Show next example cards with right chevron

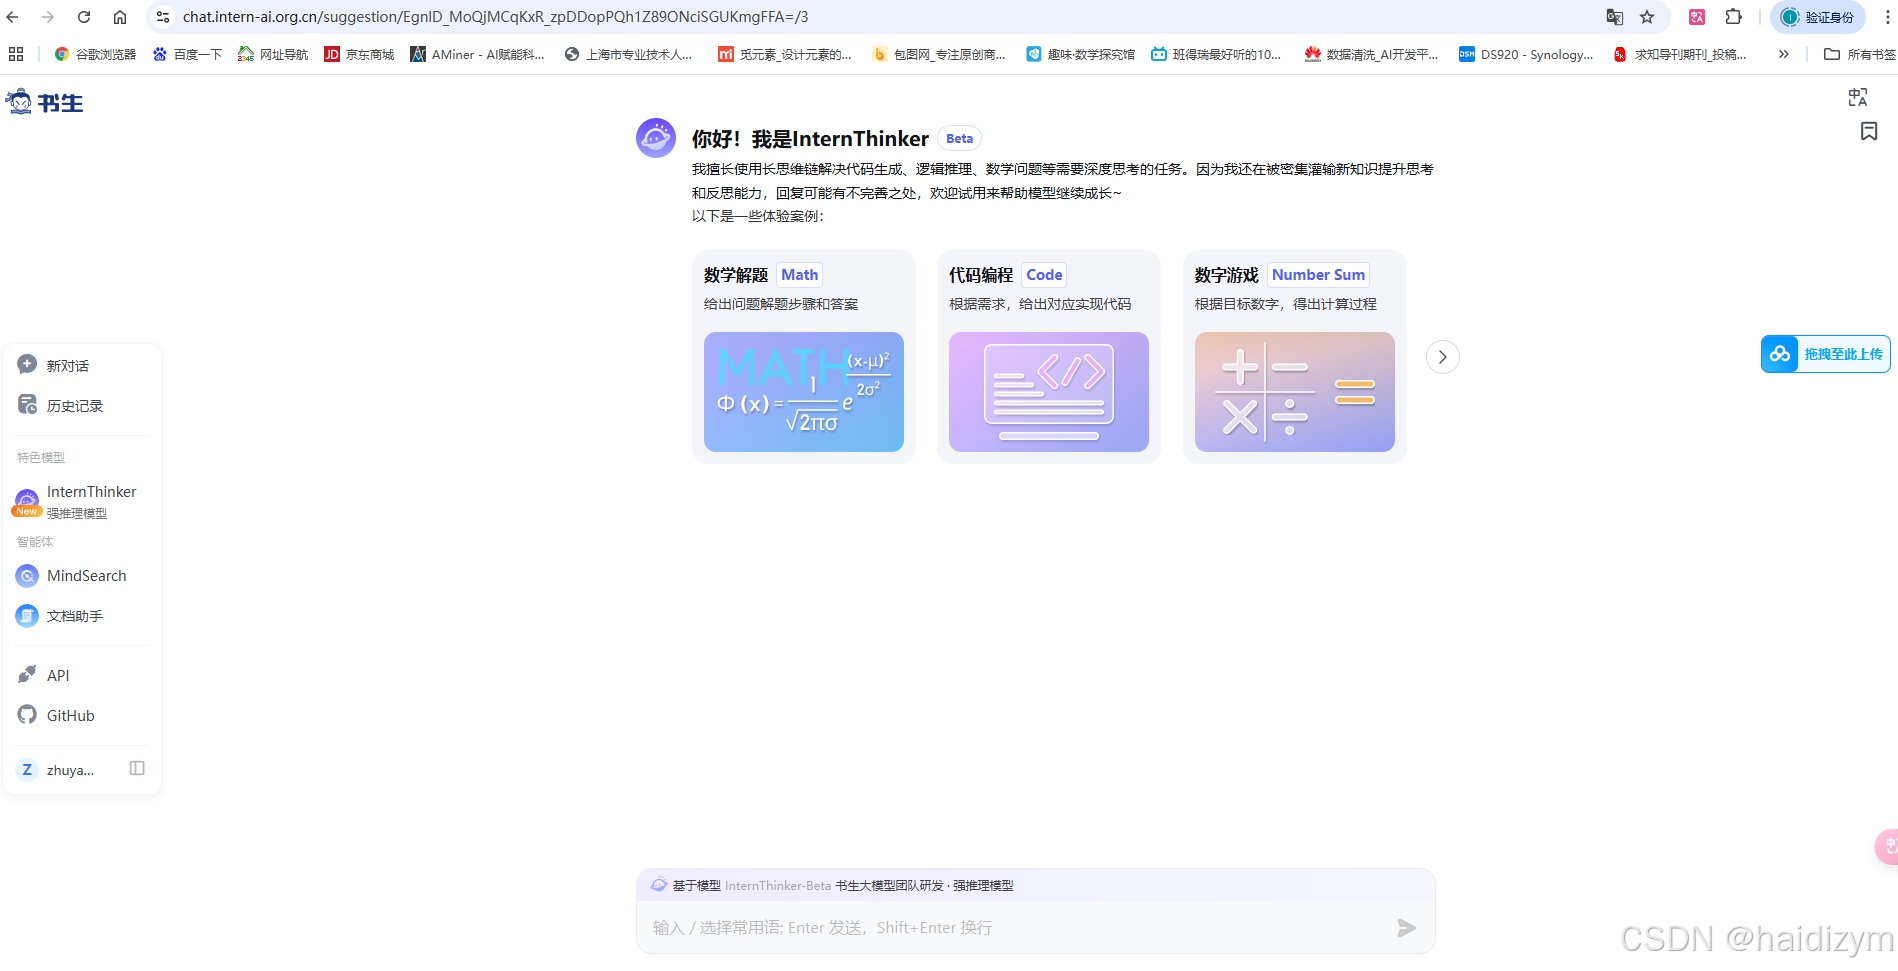point(1443,357)
